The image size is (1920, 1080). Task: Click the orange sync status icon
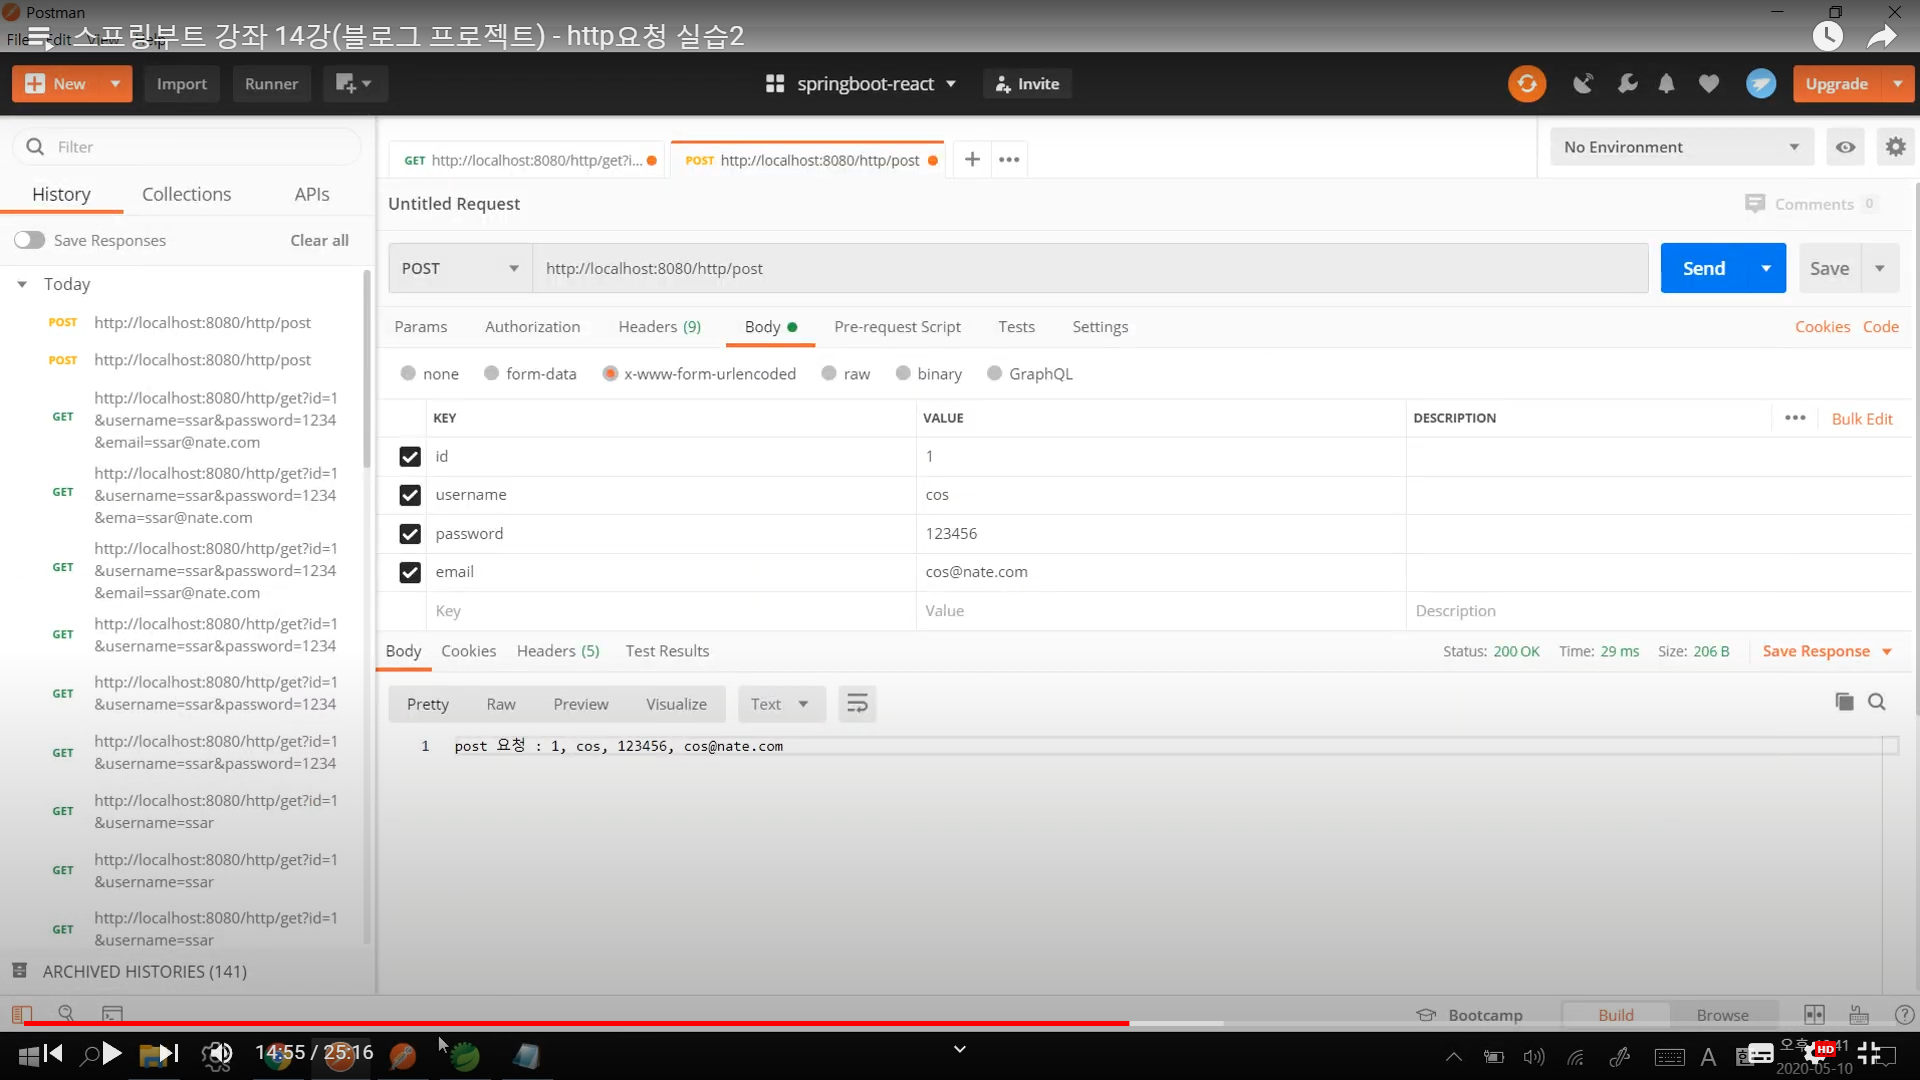1526,84
